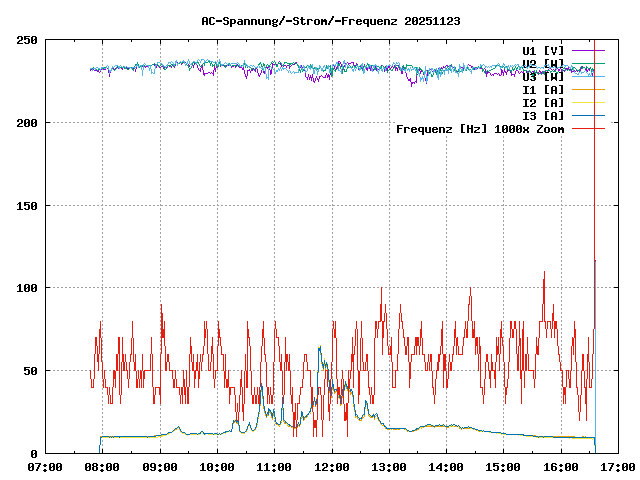Select the I1 [A] legend label
Image resolution: width=640 pixels, height=480 pixels.
[x=543, y=89]
